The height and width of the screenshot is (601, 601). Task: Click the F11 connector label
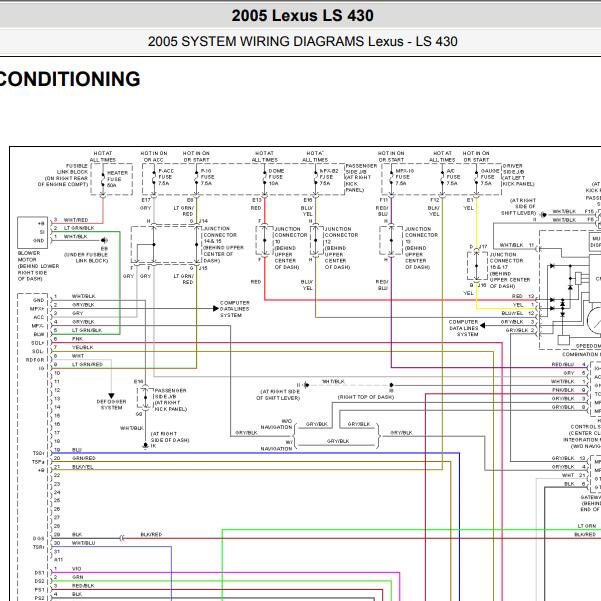click(x=383, y=200)
